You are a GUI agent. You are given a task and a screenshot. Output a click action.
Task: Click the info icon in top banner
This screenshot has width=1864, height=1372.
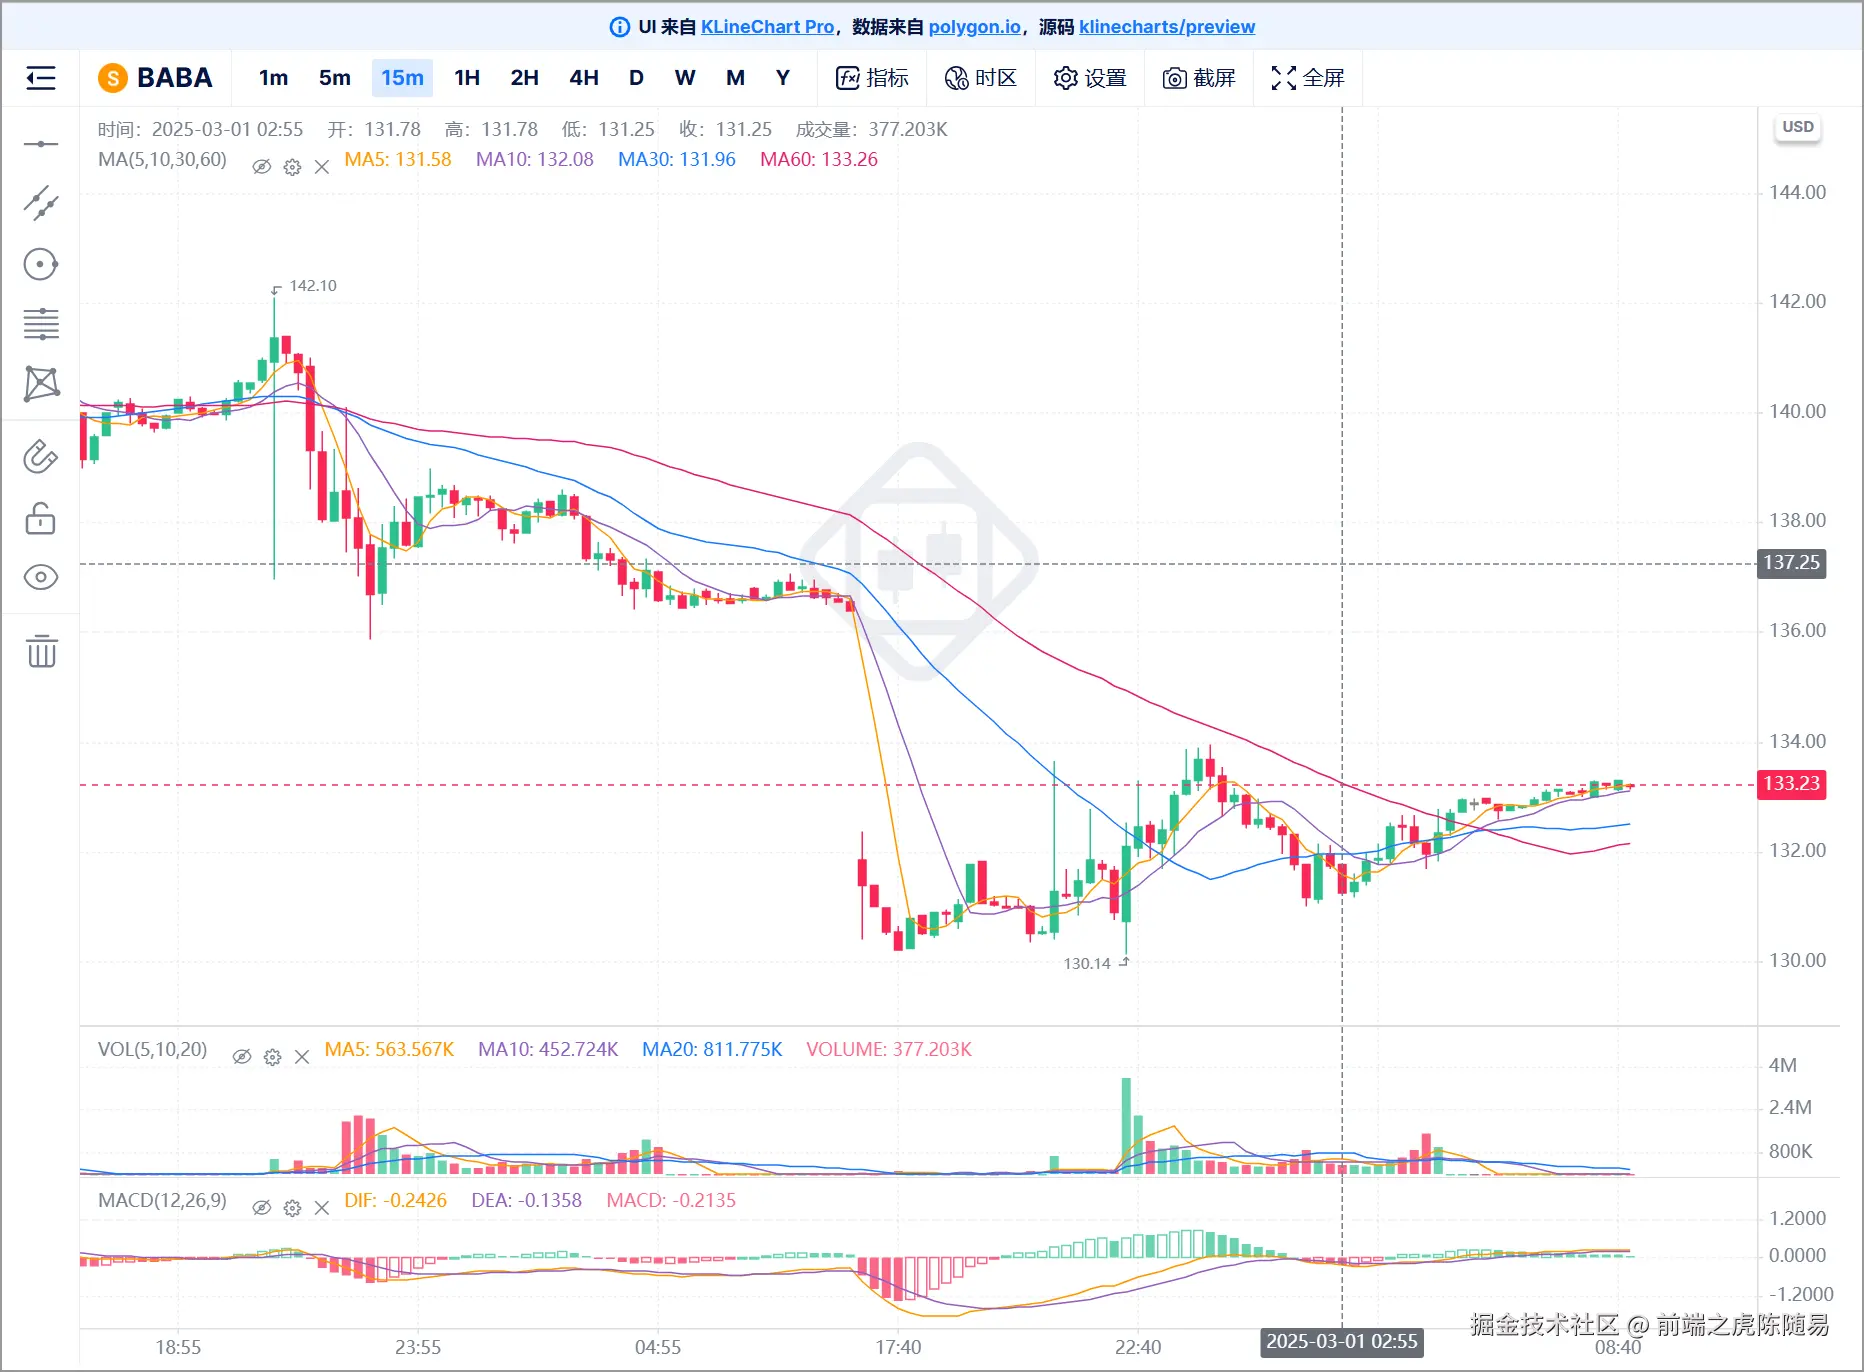[620, 27]
